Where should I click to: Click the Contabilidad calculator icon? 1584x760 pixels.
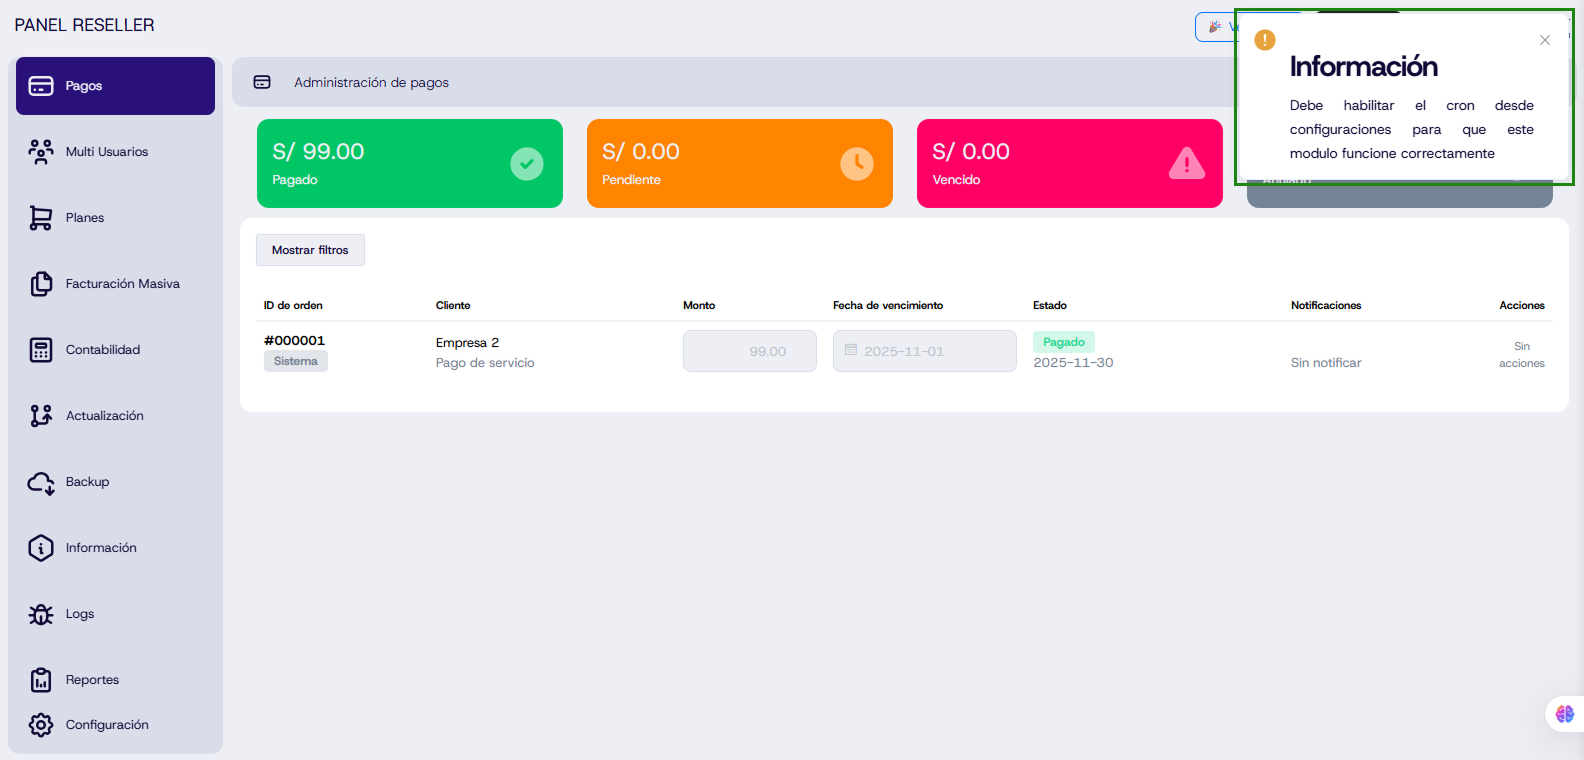[x=41, y=350]
